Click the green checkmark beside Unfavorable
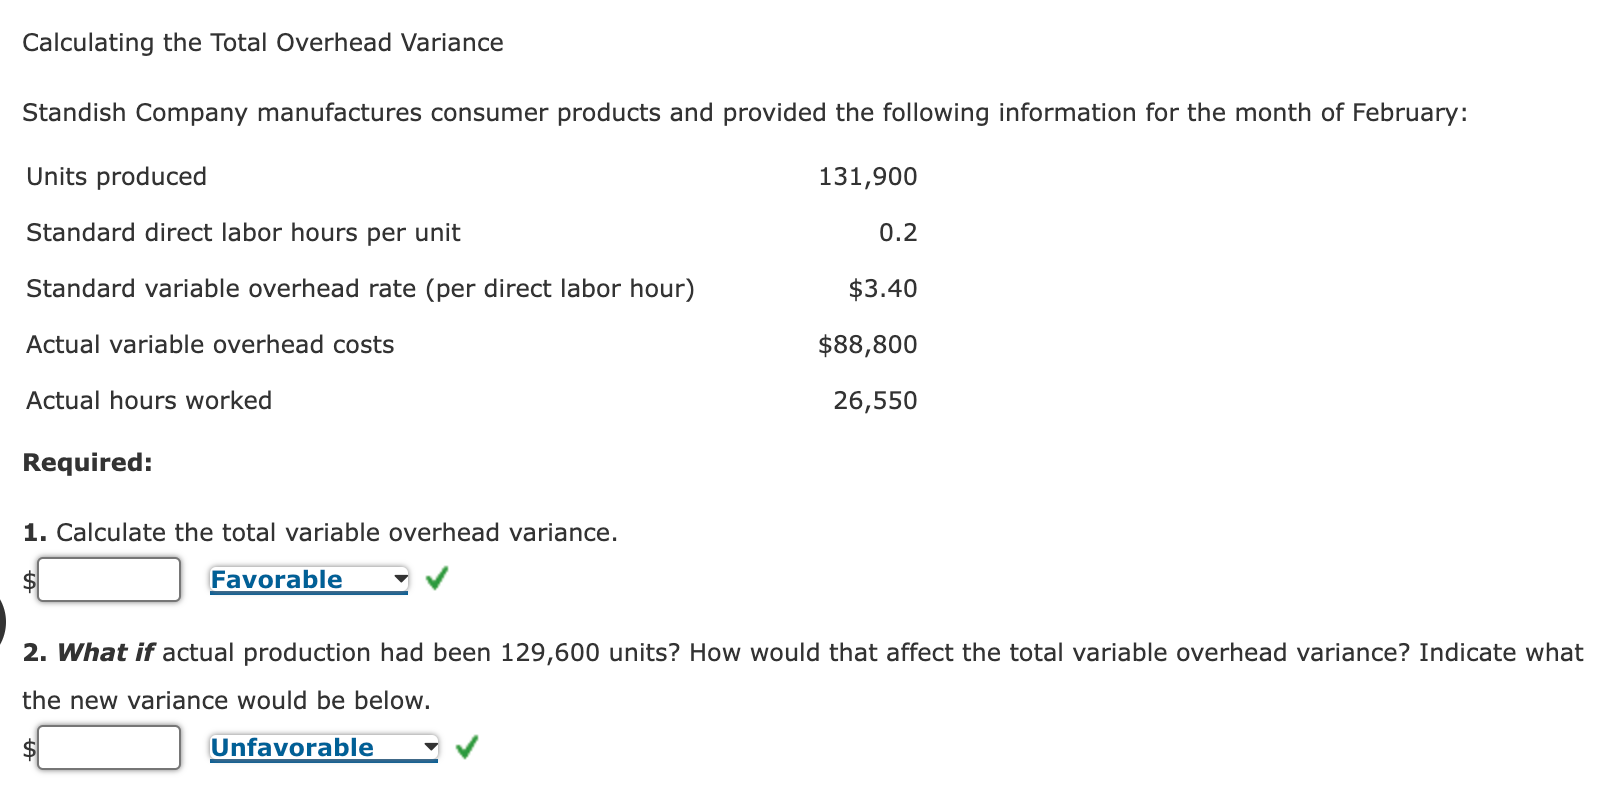This screenshot has width=1618, height=796. [467, 746]
